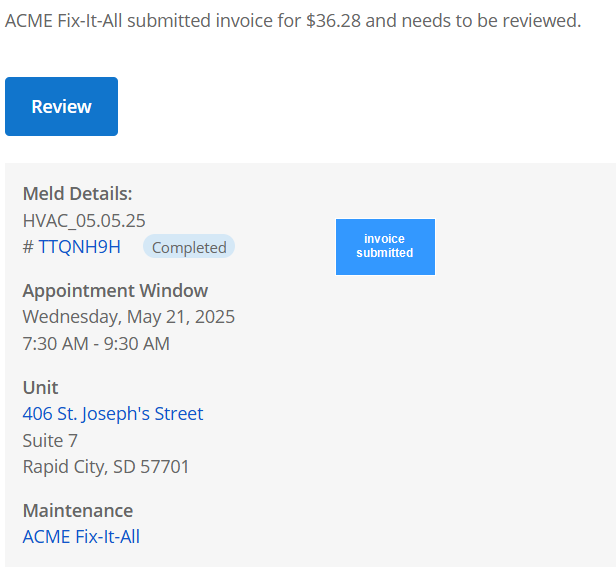Click the blue Review button
This screenshot has height=571, width=616.
(x=61, y=106)
